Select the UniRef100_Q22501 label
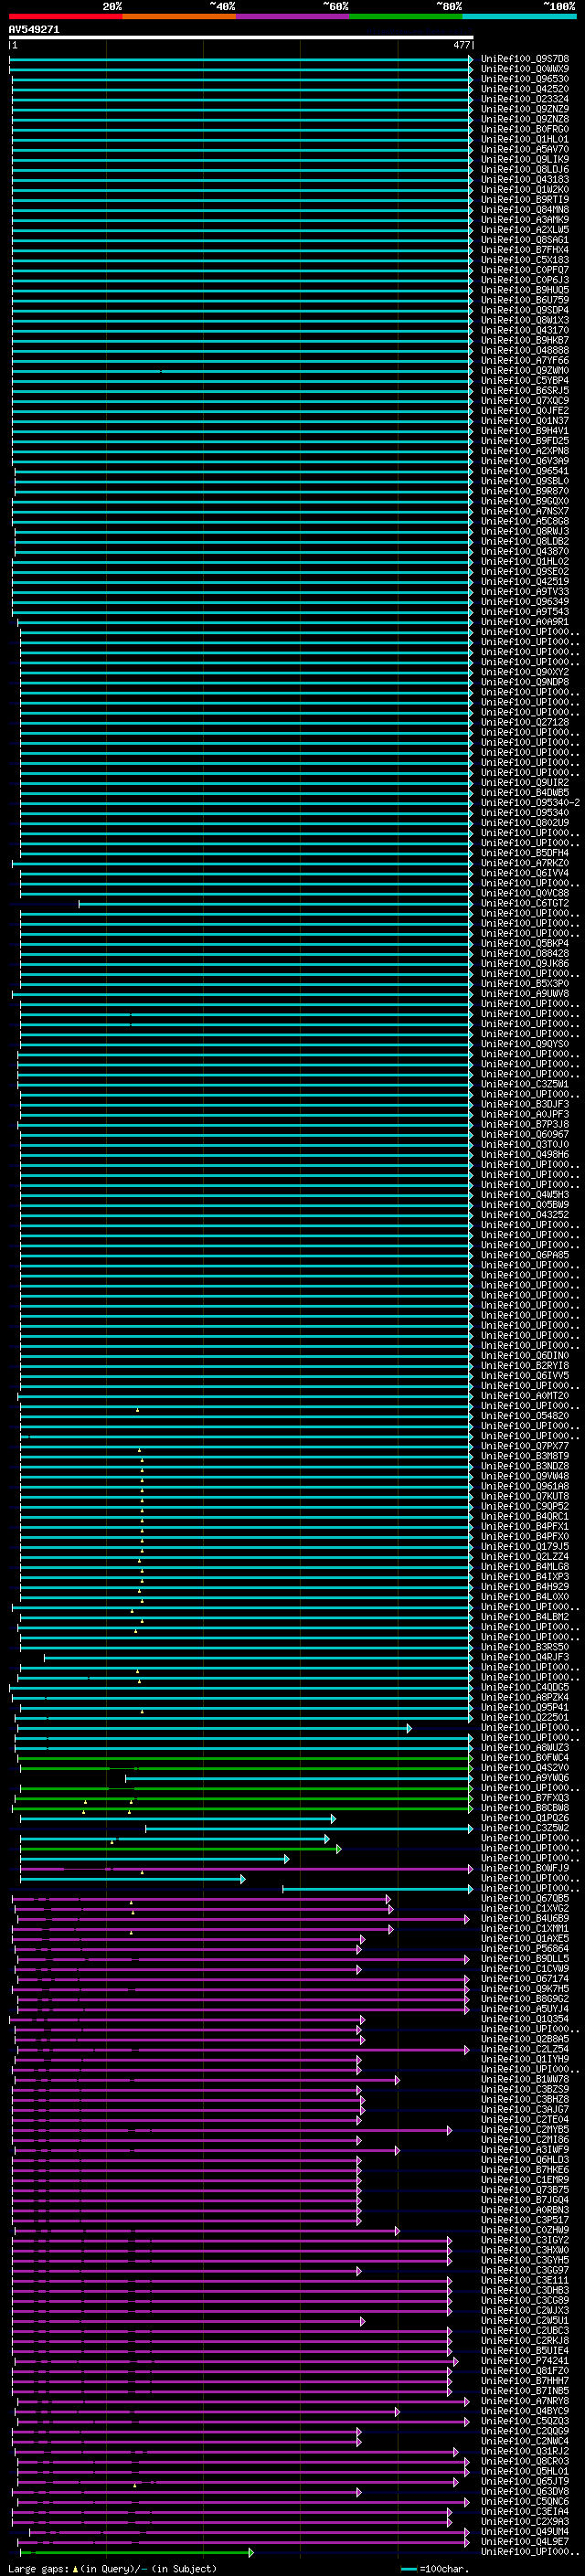 (524, 1717)
